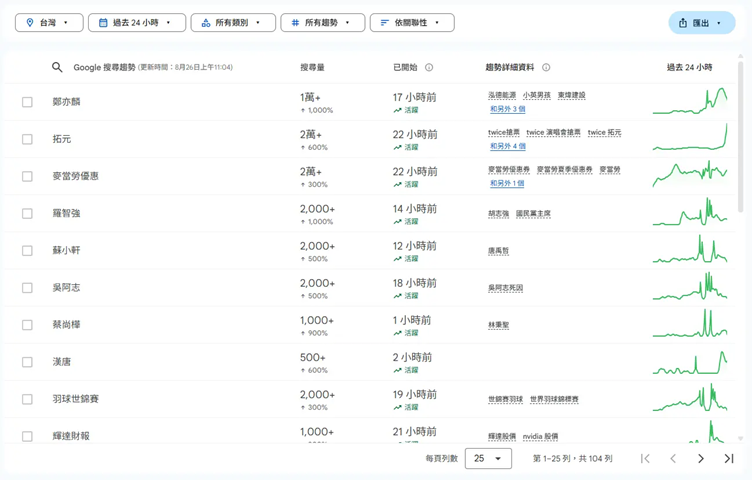Open the sparkline chart for 漢唐
The image size is (752, 480).
tap(690, 362)
